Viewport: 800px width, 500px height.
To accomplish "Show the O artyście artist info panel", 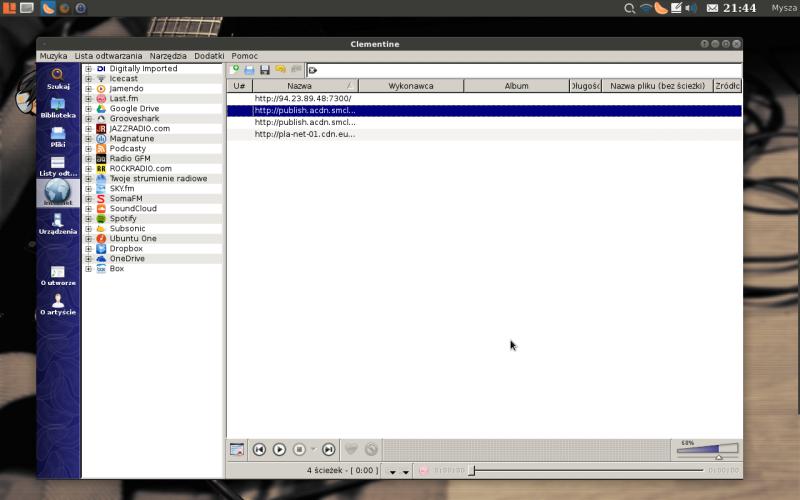I will (x=58, y=304).
